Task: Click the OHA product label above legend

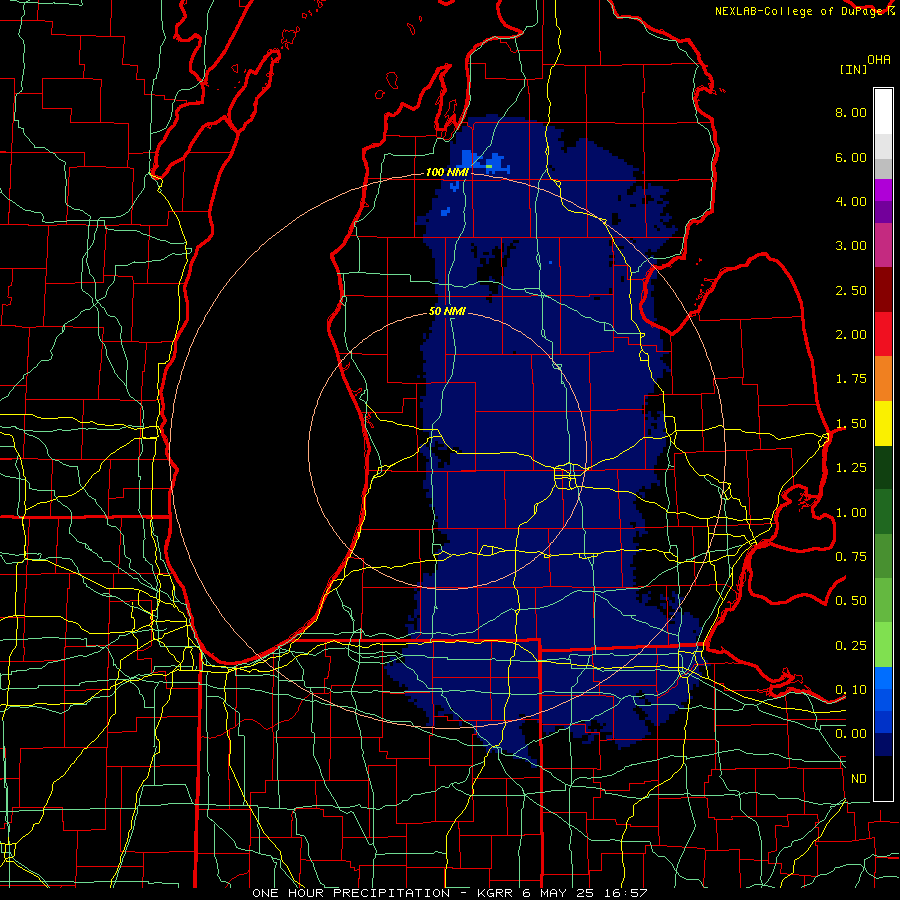Action: tap(879, 60)
